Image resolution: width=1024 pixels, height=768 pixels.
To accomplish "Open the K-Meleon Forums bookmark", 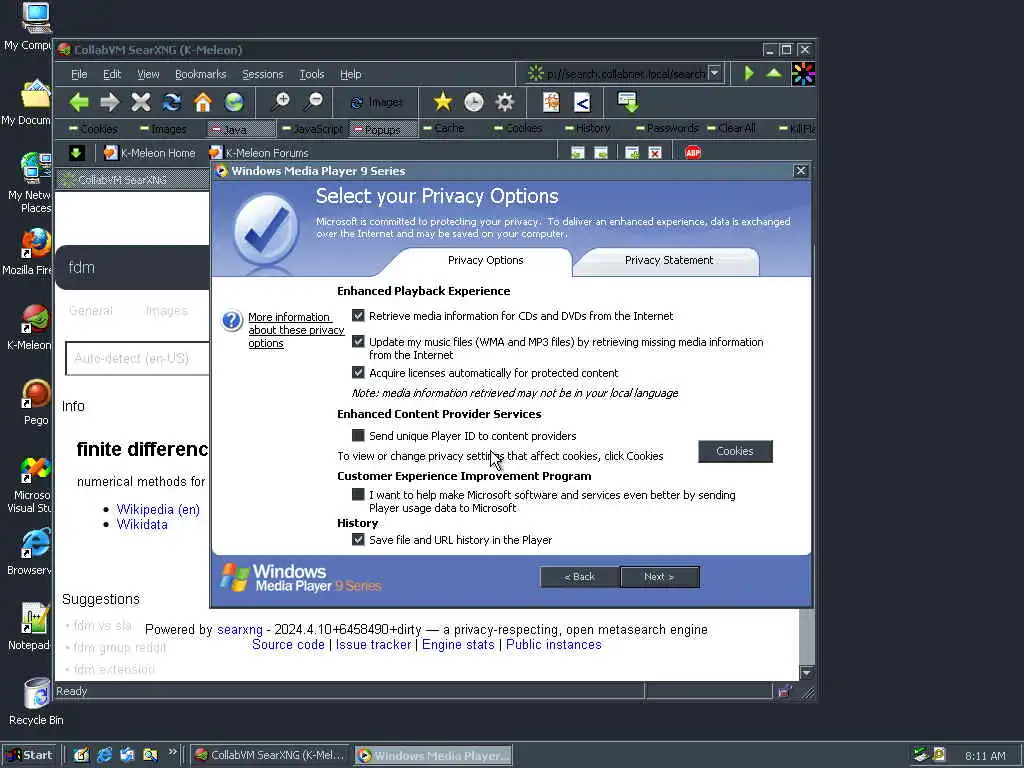I will 259,153.
